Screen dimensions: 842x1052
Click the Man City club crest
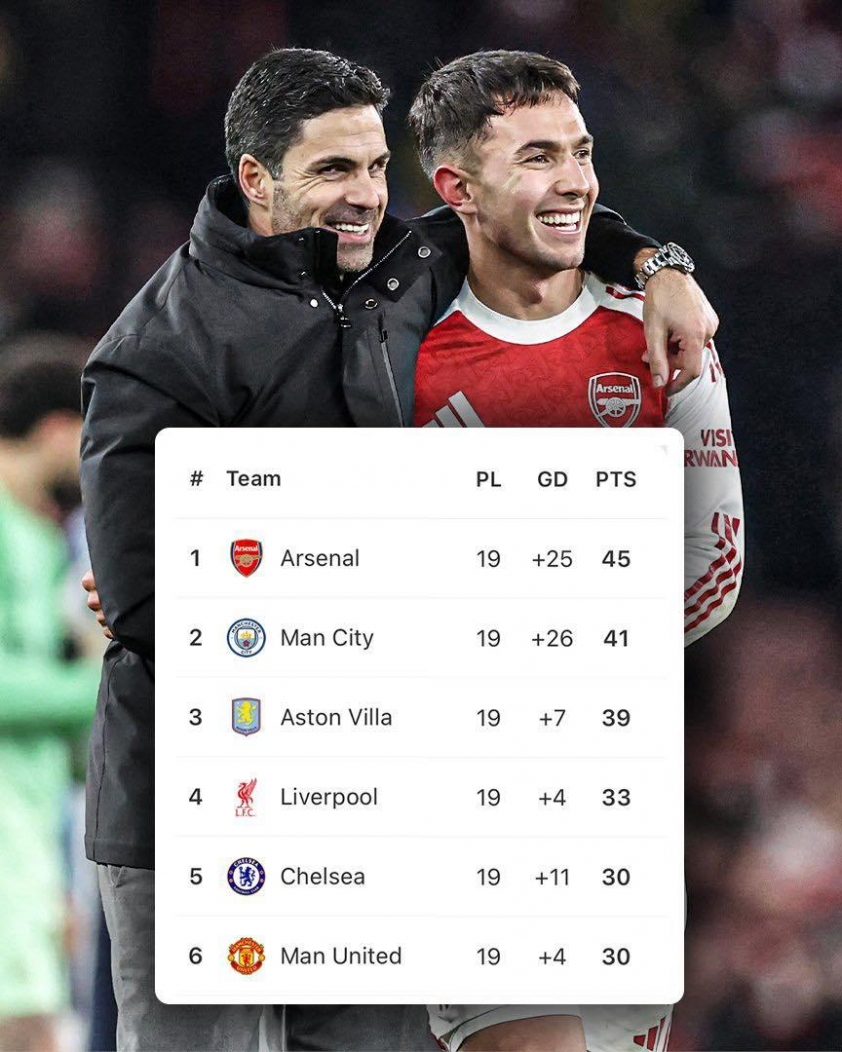246,638
